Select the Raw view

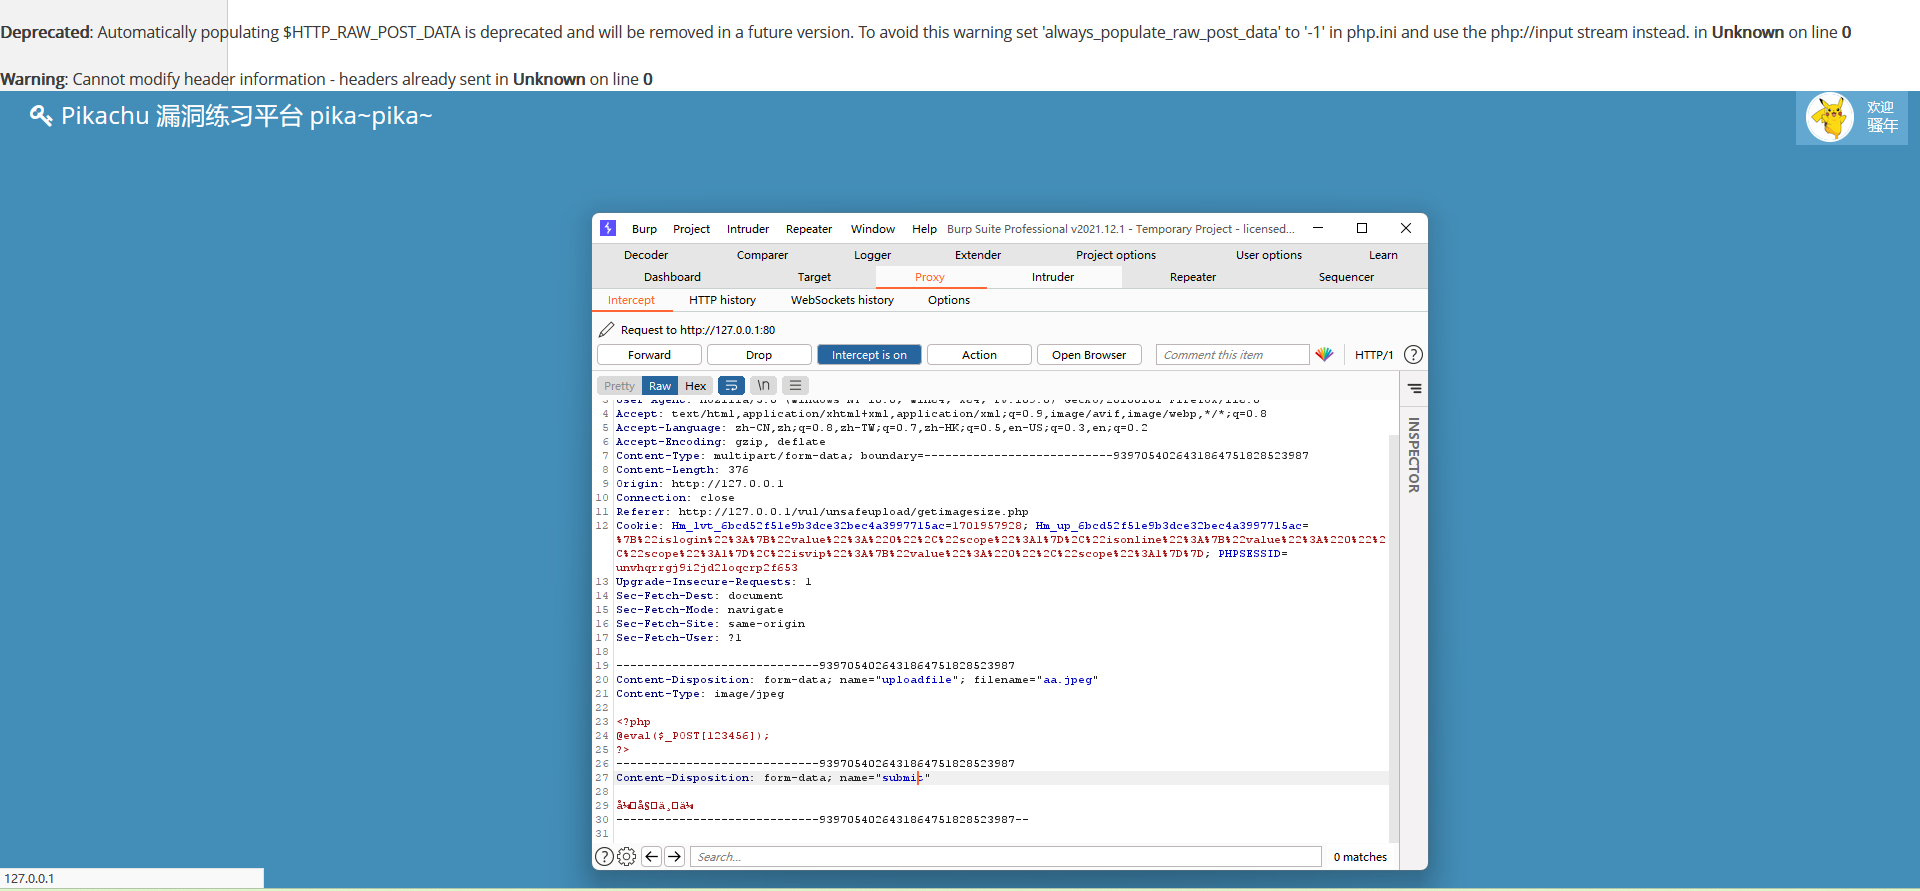click(x=660, y=385)
